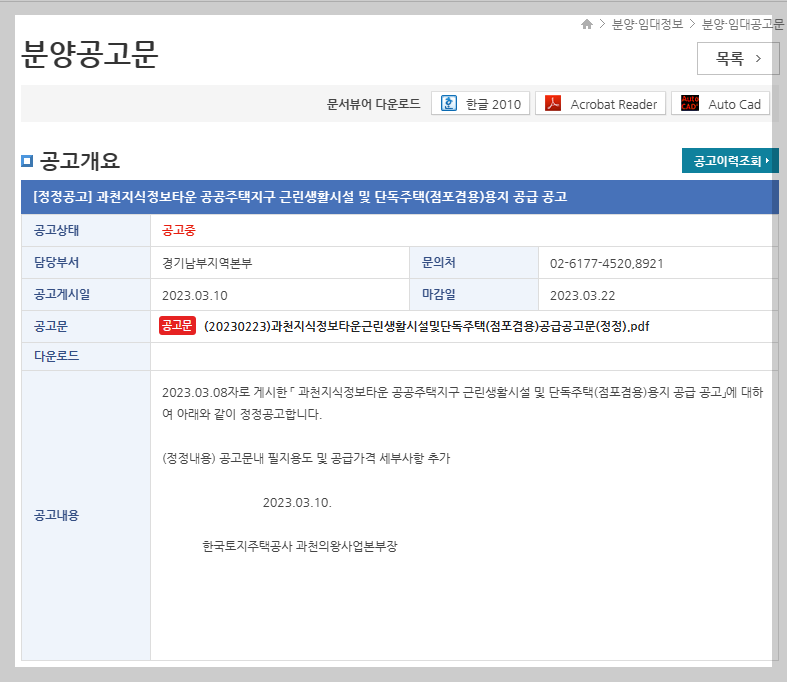Click the [정정공고] announcement title bar
This screenshot has height=682, width=787.
(400, 197)
